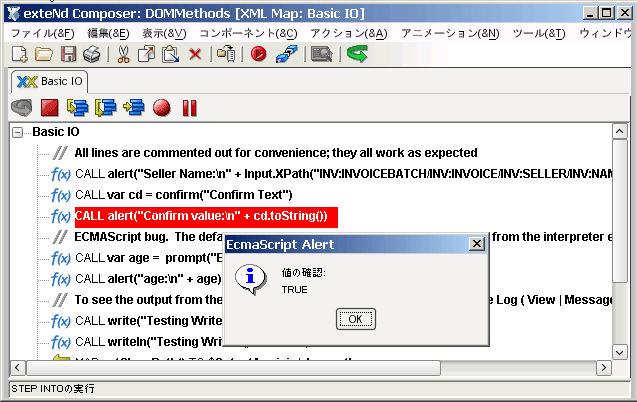Open the コンポーネント(C) menu
Screen dimensions: 637x402
(248, 33)
